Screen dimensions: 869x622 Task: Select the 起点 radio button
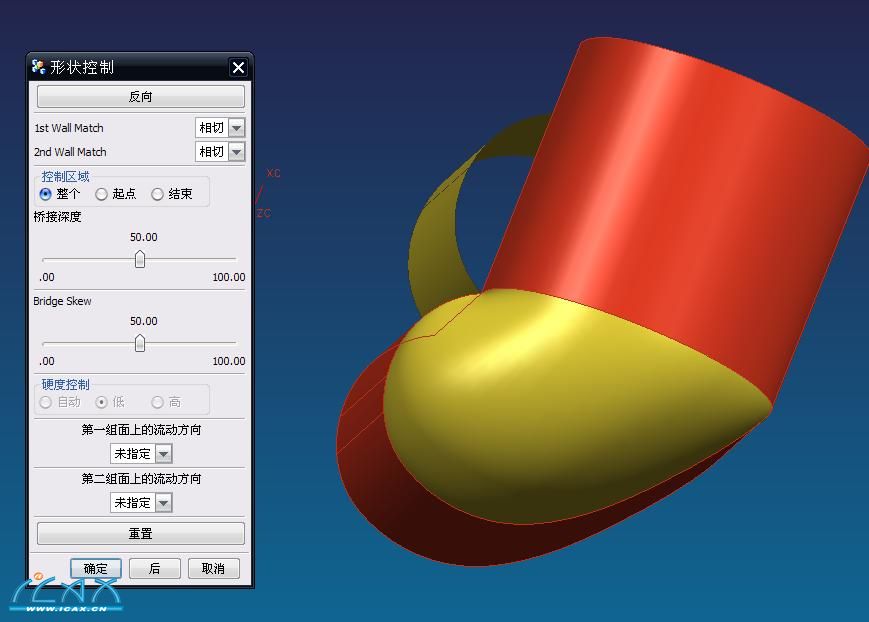pos(102,194)
